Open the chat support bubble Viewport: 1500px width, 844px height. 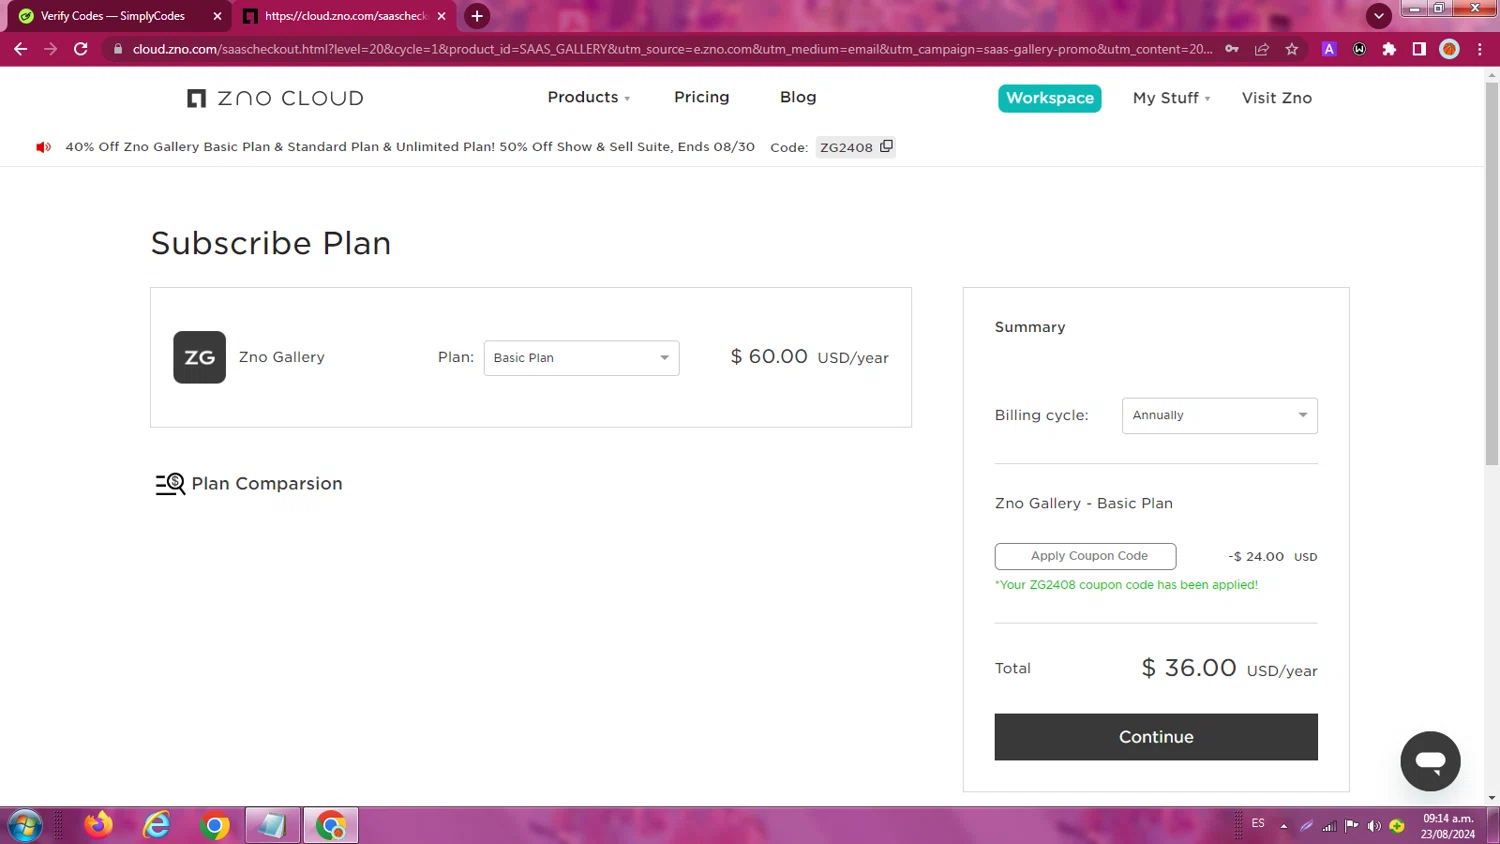point(1430,761)
